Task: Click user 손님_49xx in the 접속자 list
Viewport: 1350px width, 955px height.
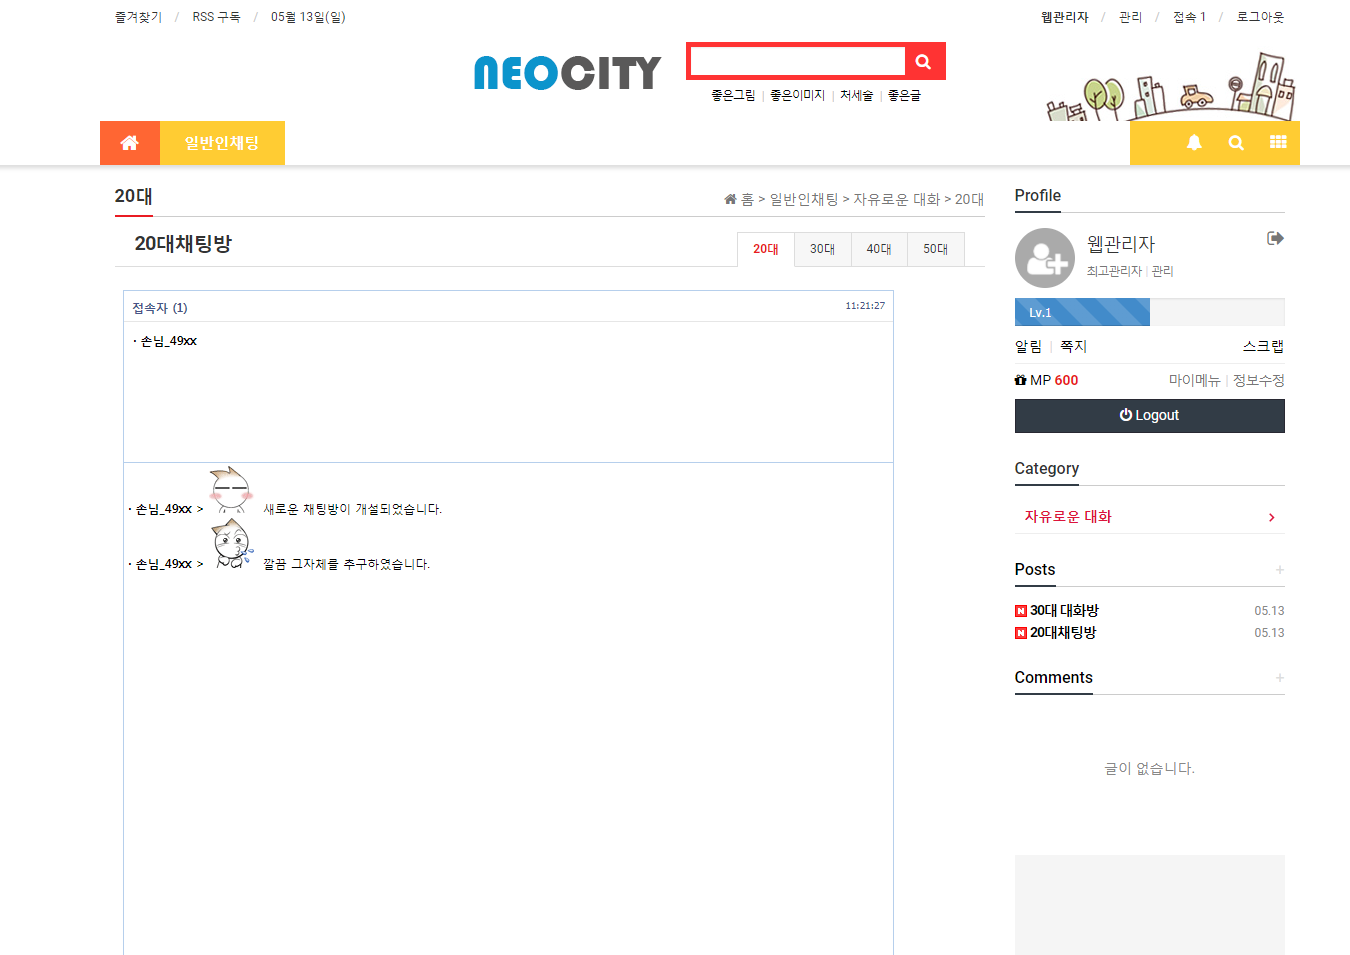Action: 169,341
